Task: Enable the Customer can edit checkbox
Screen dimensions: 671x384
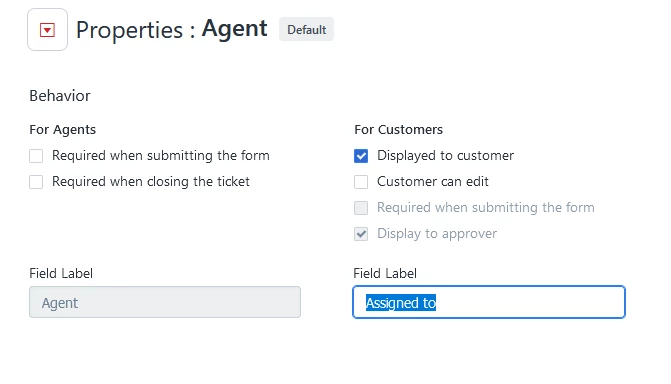Action: point(361,182)
